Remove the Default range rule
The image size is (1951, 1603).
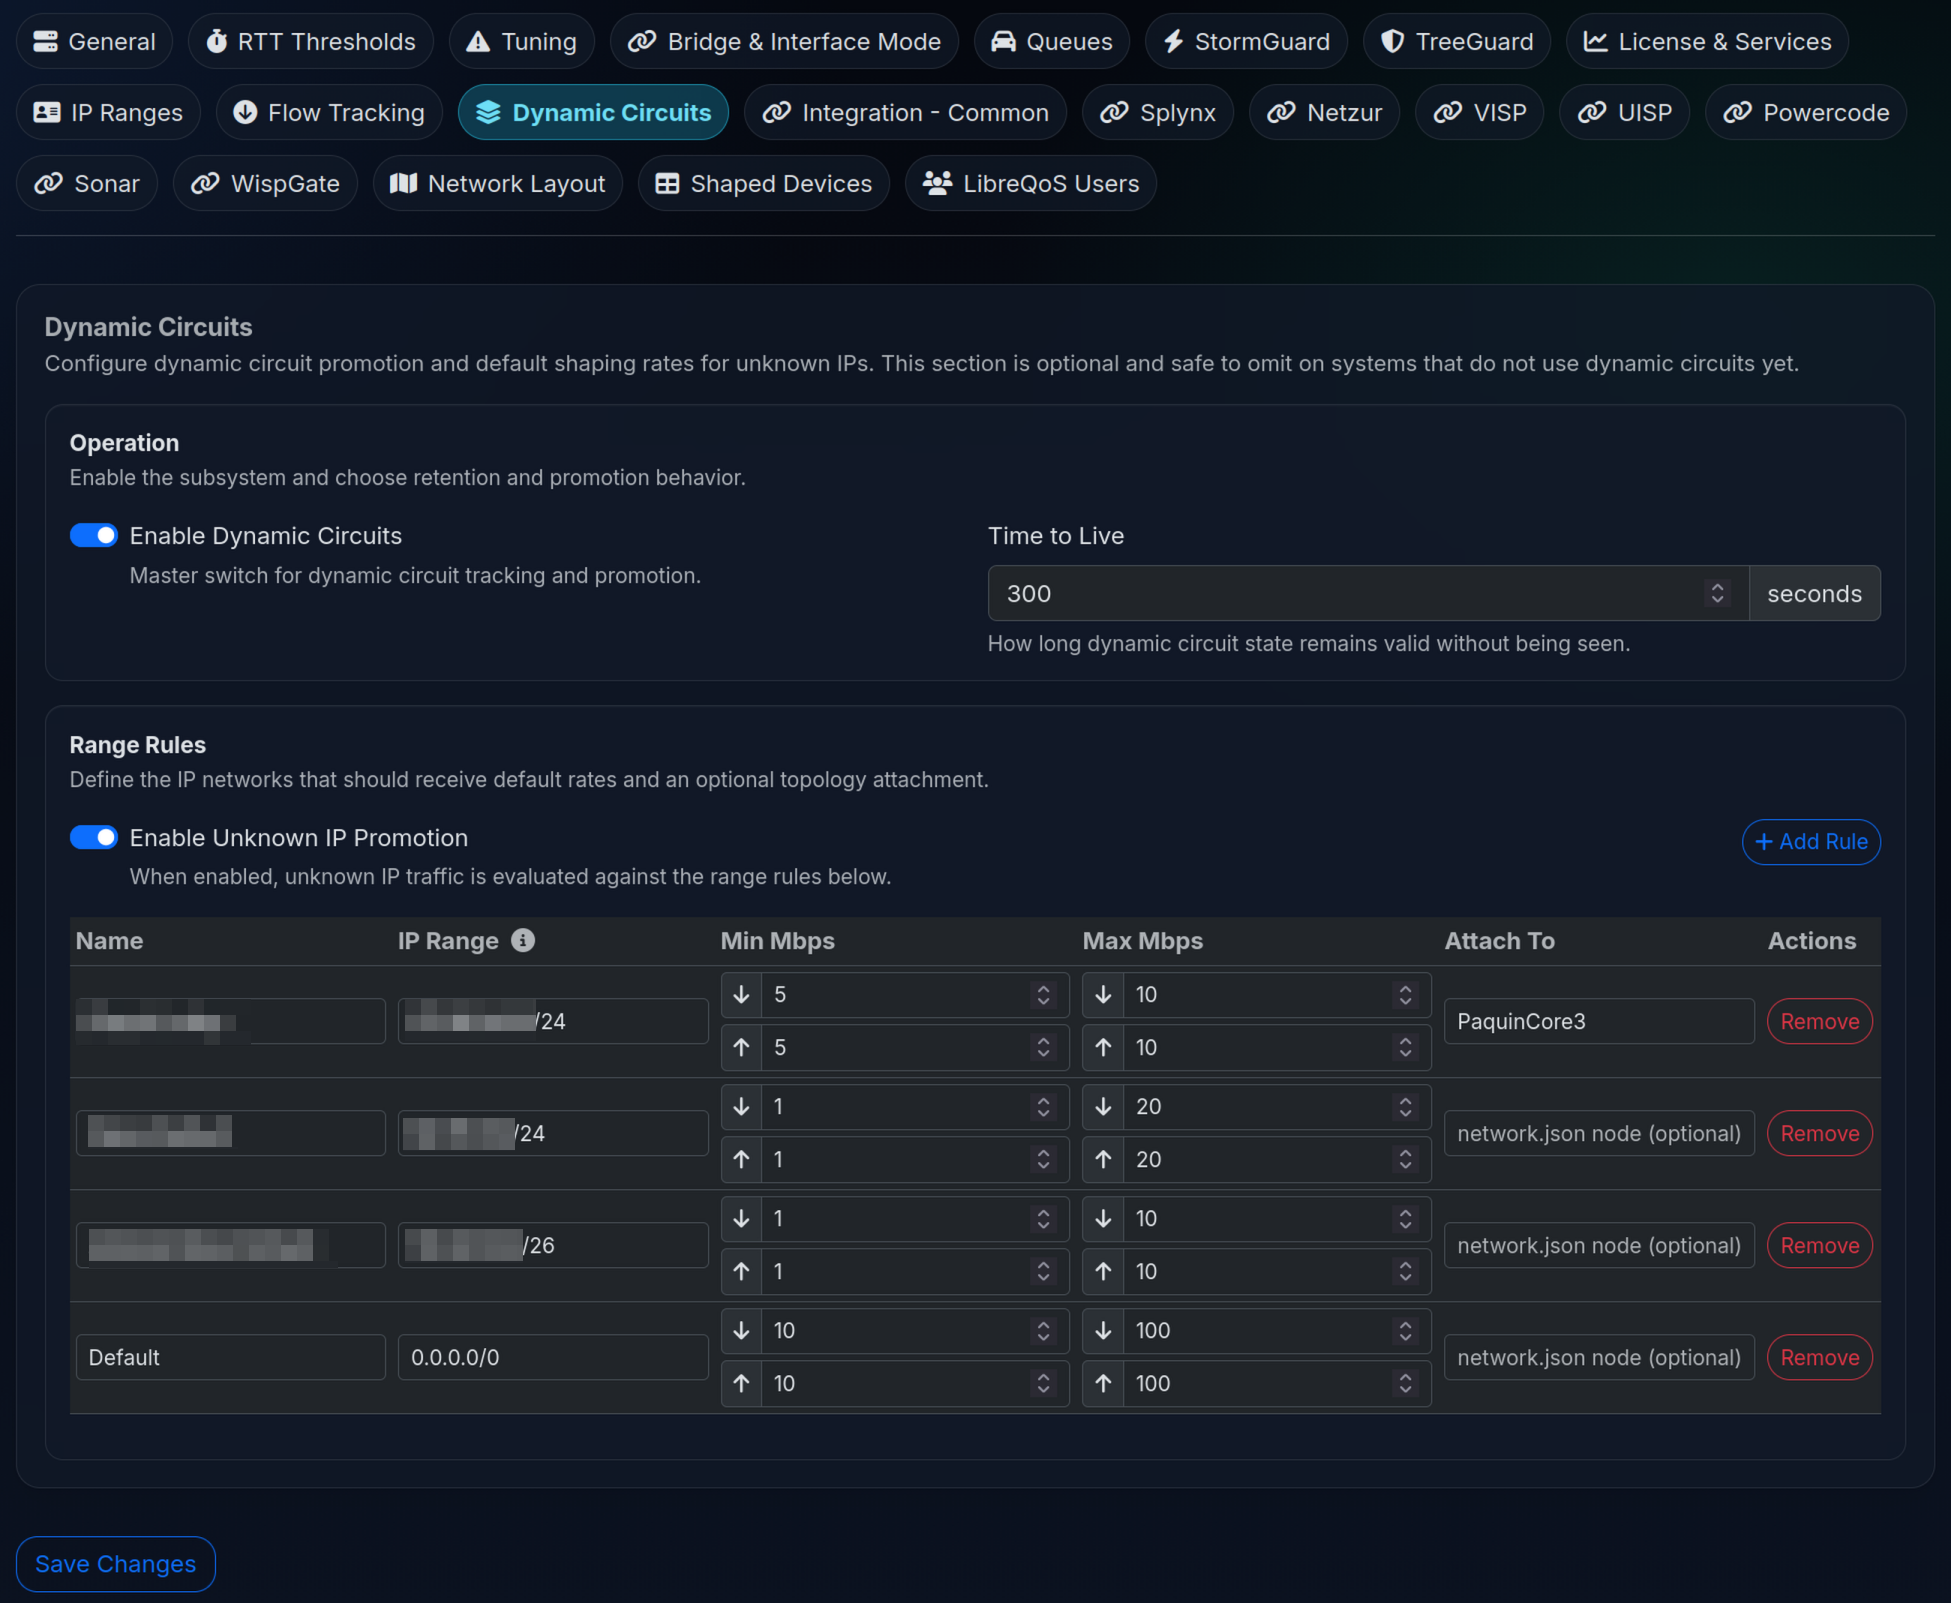(x=1819, y=1358)
